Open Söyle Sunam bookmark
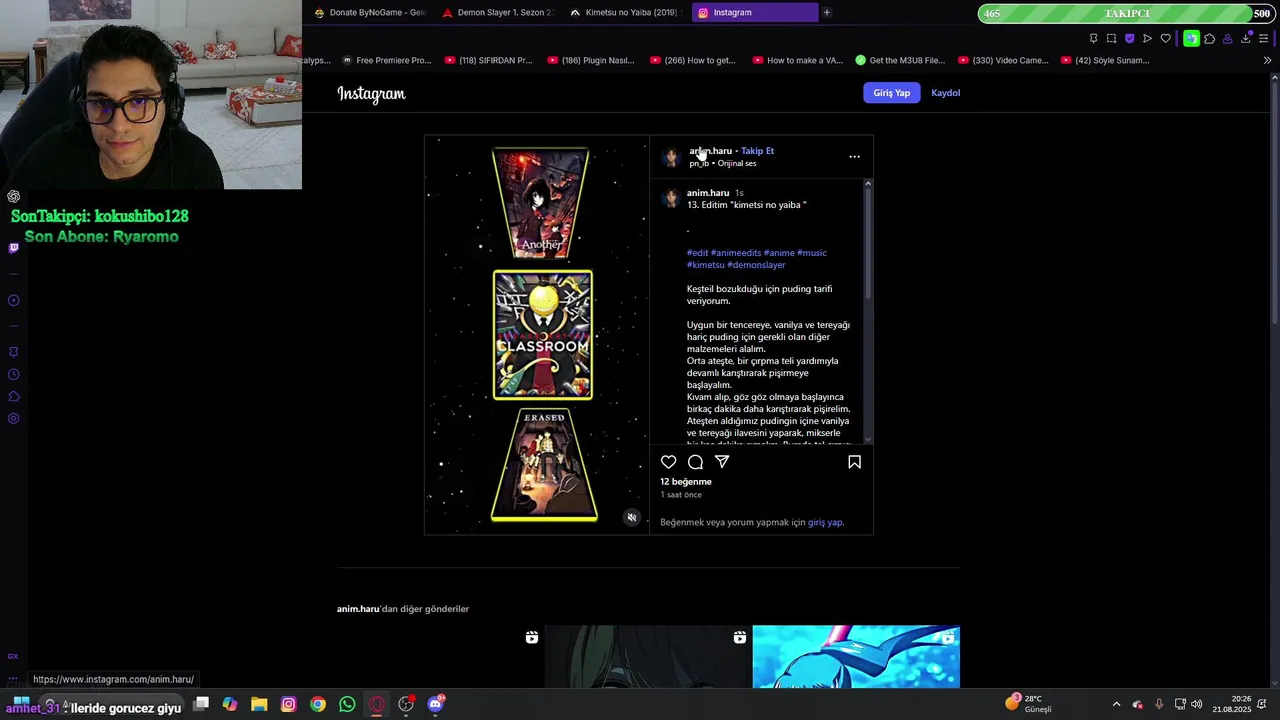Image resolution: width=1280 pixels, height=720 pixels. (1105, 60)
